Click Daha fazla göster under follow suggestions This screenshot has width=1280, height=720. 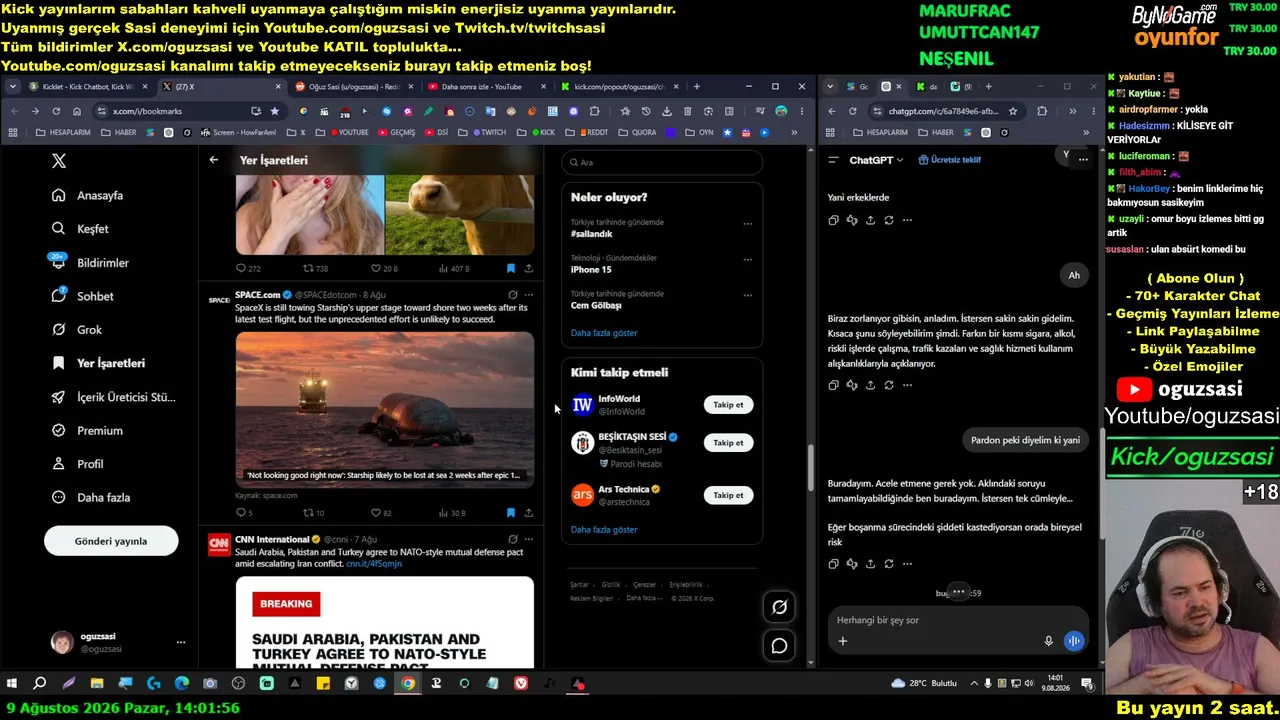click(604, 530)
